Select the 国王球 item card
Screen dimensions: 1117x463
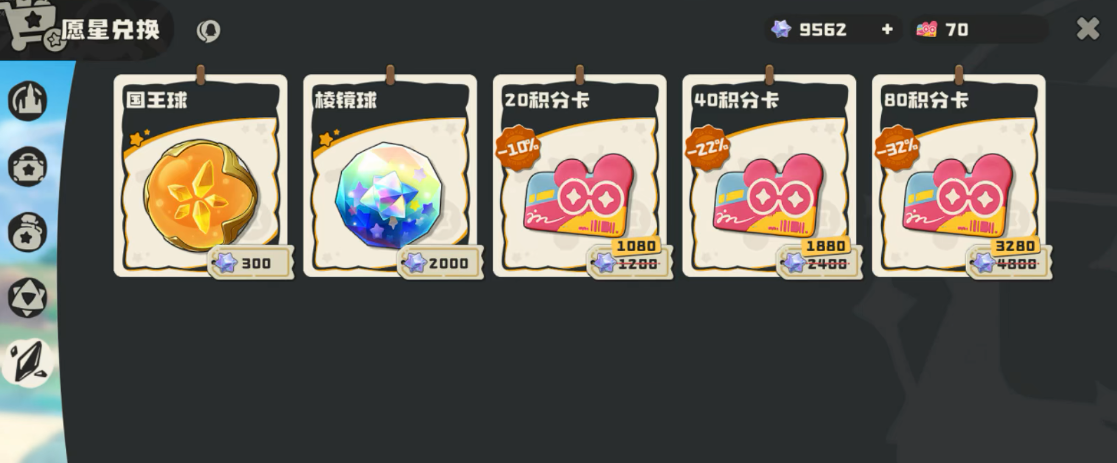[x=200, y=175]
